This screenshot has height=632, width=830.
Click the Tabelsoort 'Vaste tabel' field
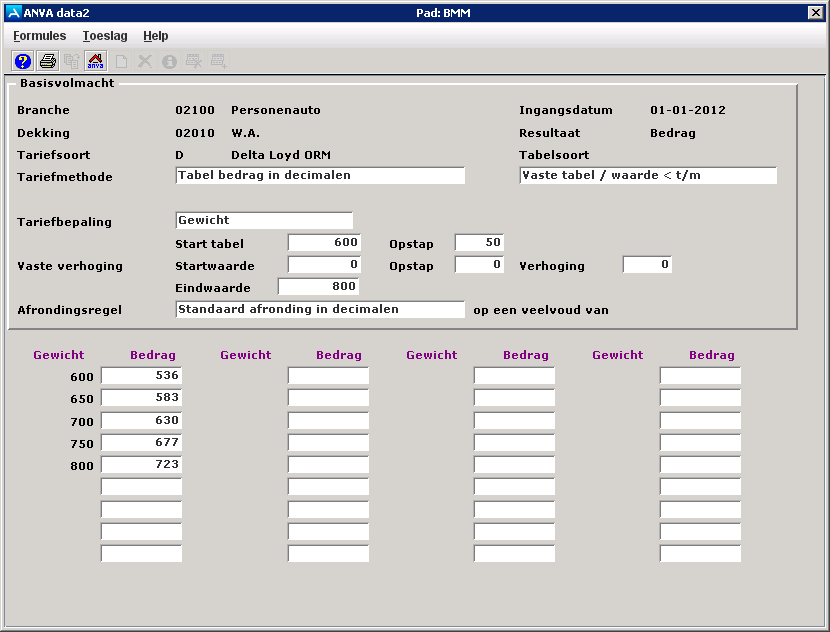tap(648, 176)
